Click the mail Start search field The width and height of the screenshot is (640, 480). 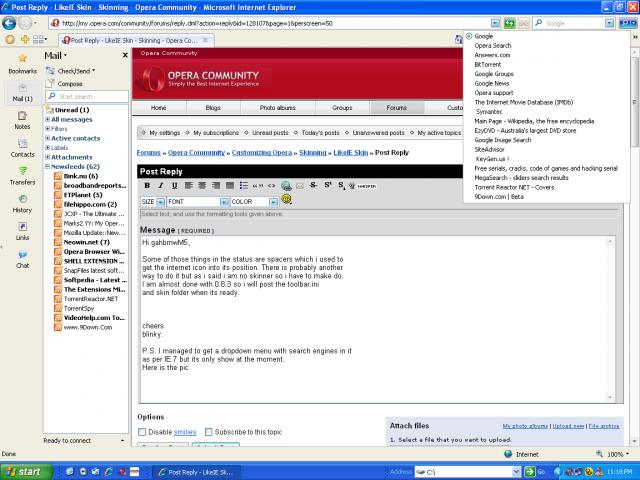(87, 96)
